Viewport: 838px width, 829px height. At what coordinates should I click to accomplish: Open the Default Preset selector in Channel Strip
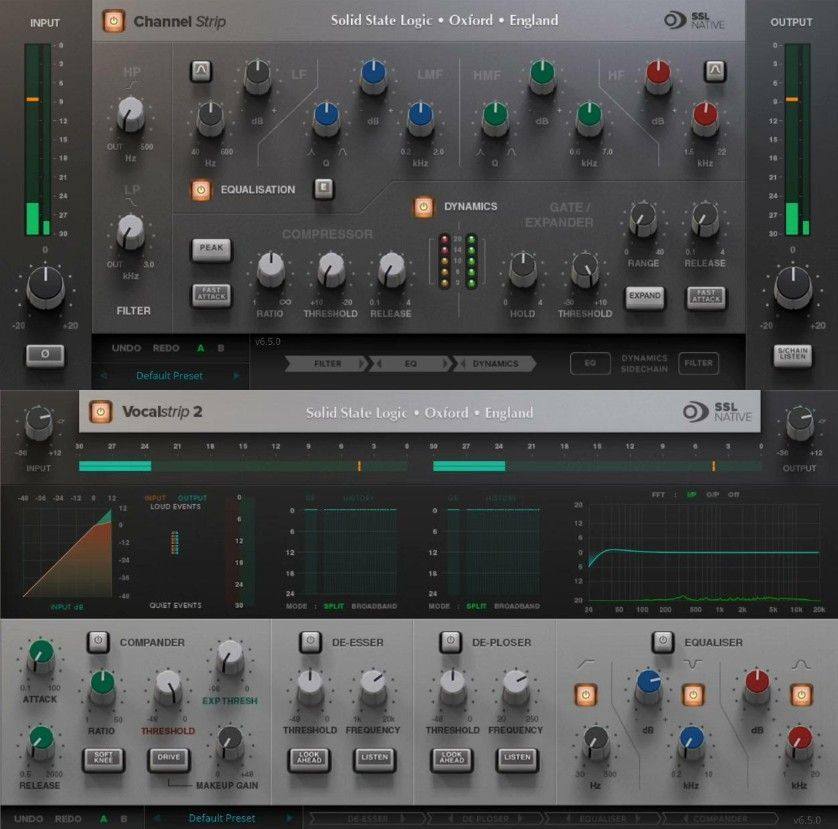point(170,377)
